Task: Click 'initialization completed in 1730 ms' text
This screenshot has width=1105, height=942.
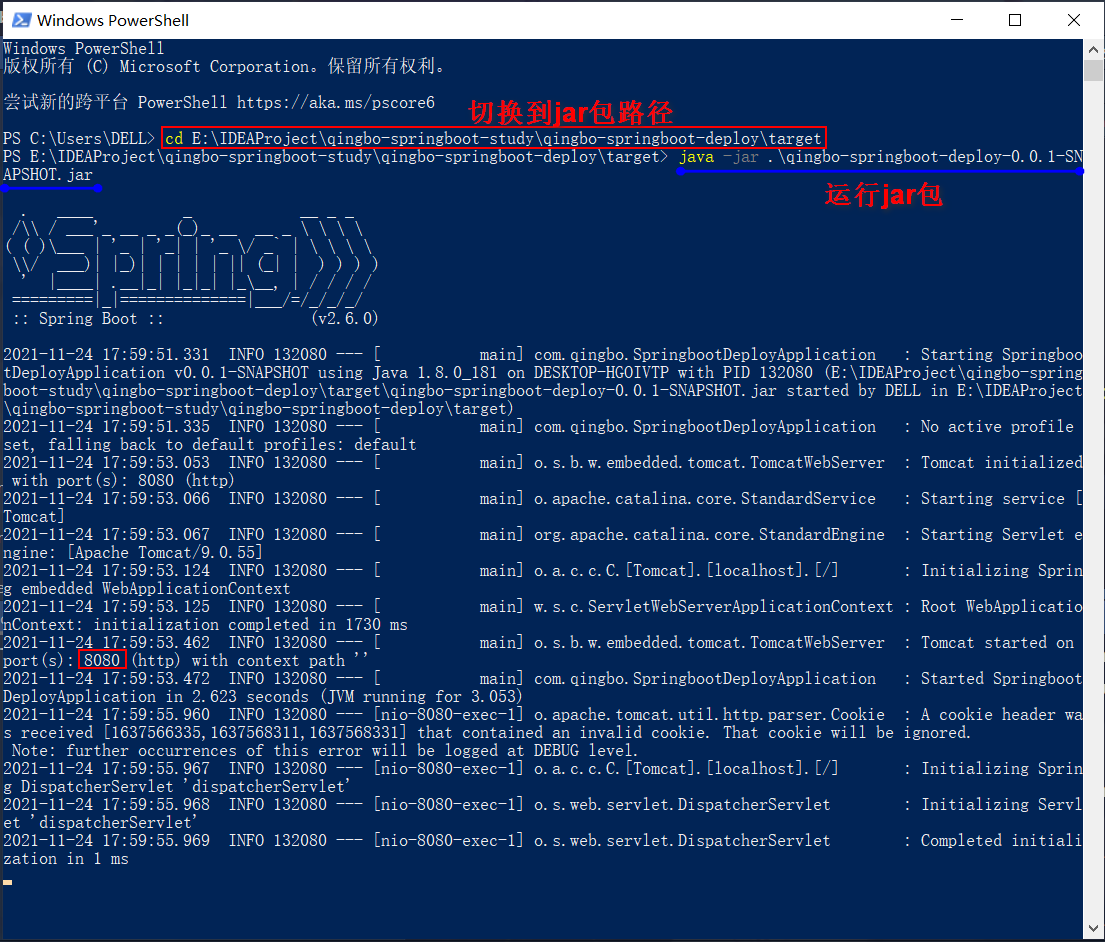Action: coord(250,624)
